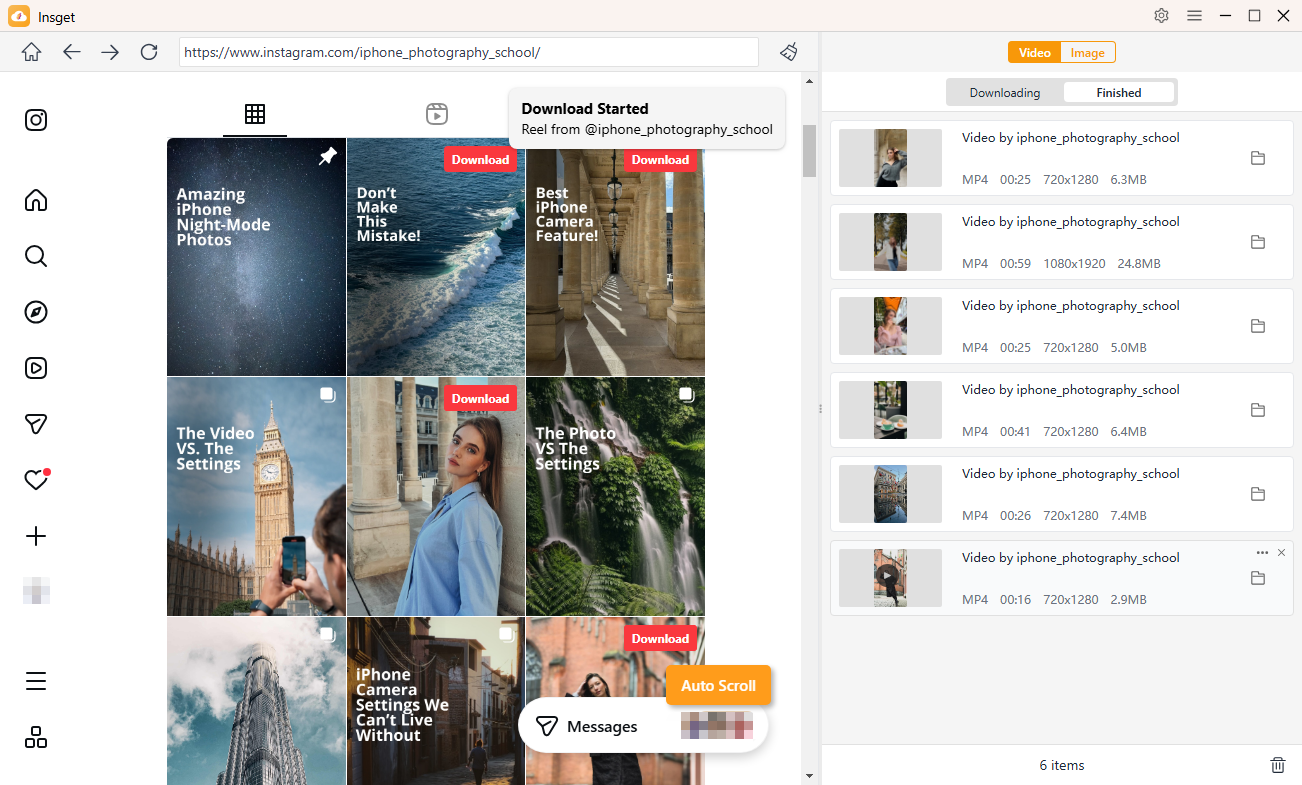Switch the right panel to Image mode
The image size is (1302, 785).
(x=1087, y=52)
